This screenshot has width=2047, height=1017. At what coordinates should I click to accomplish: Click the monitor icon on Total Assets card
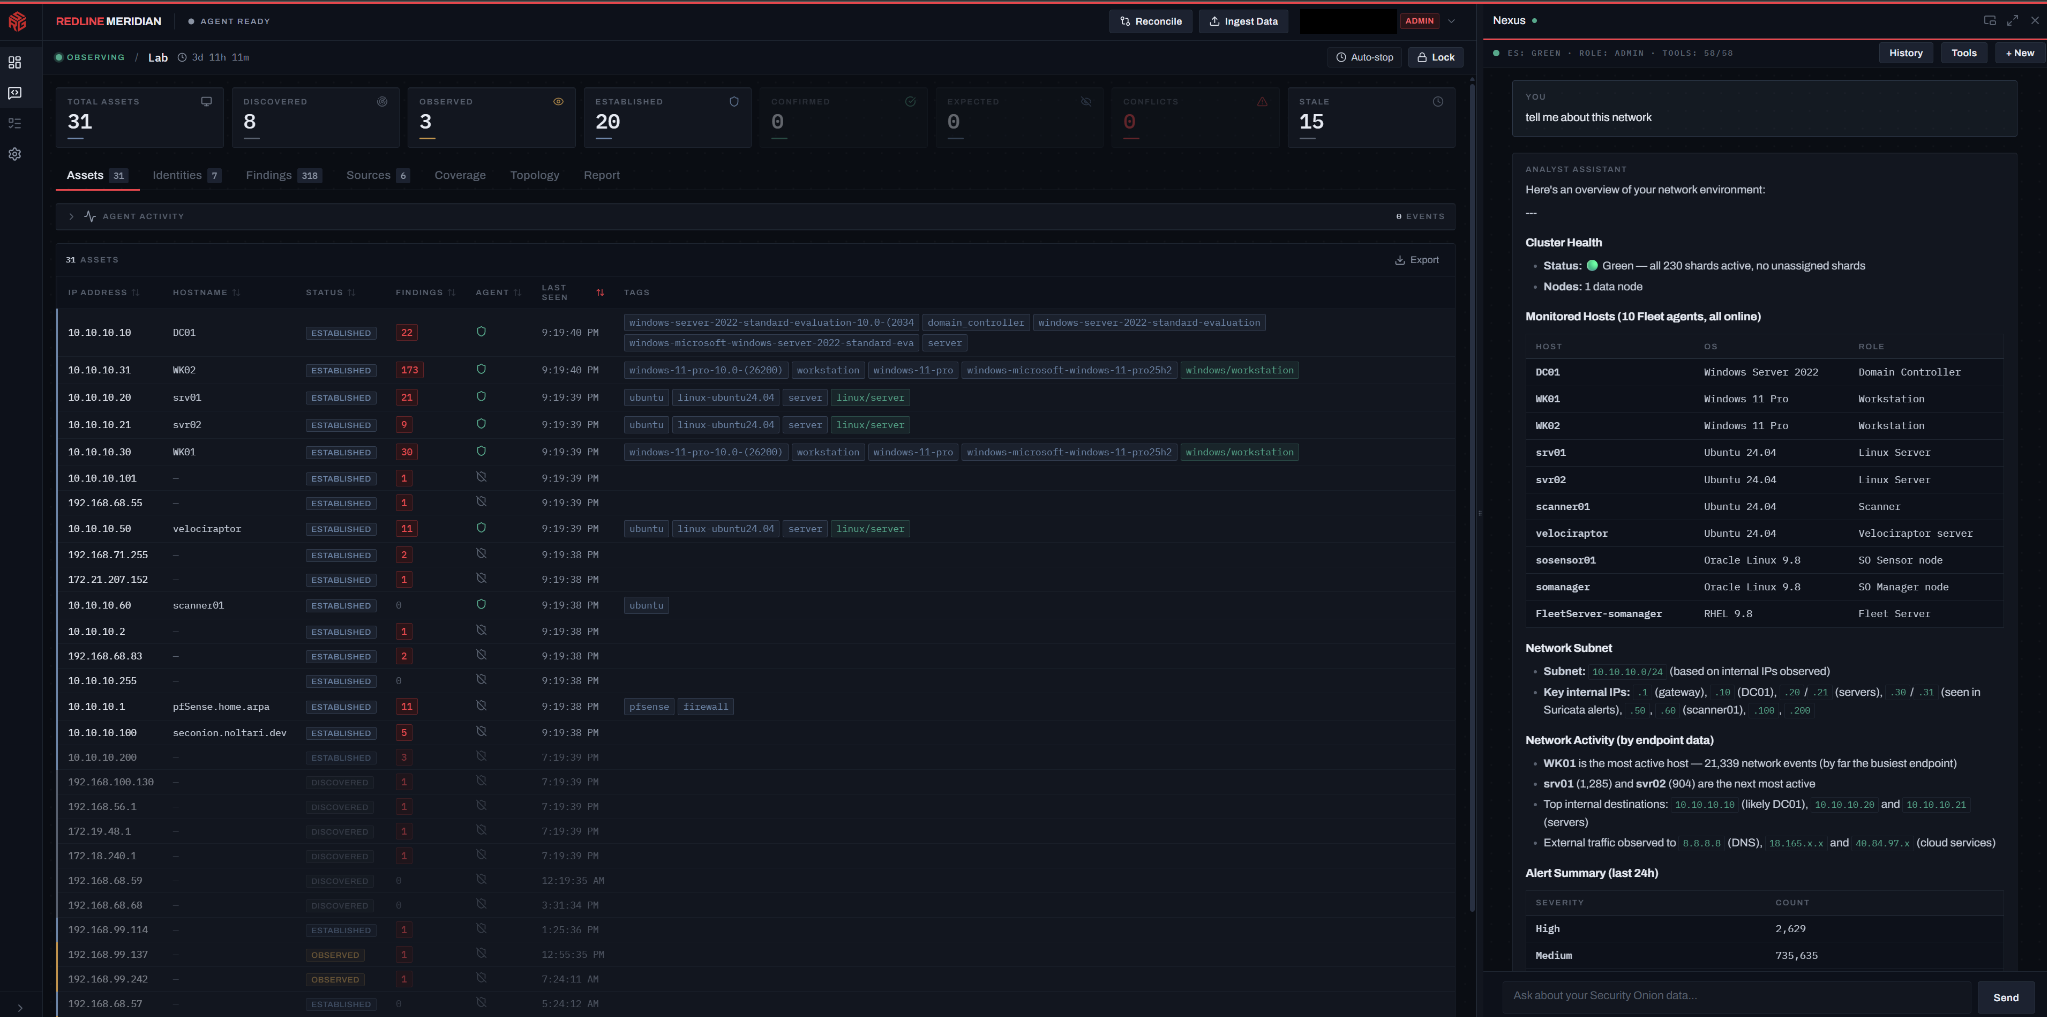206,101
